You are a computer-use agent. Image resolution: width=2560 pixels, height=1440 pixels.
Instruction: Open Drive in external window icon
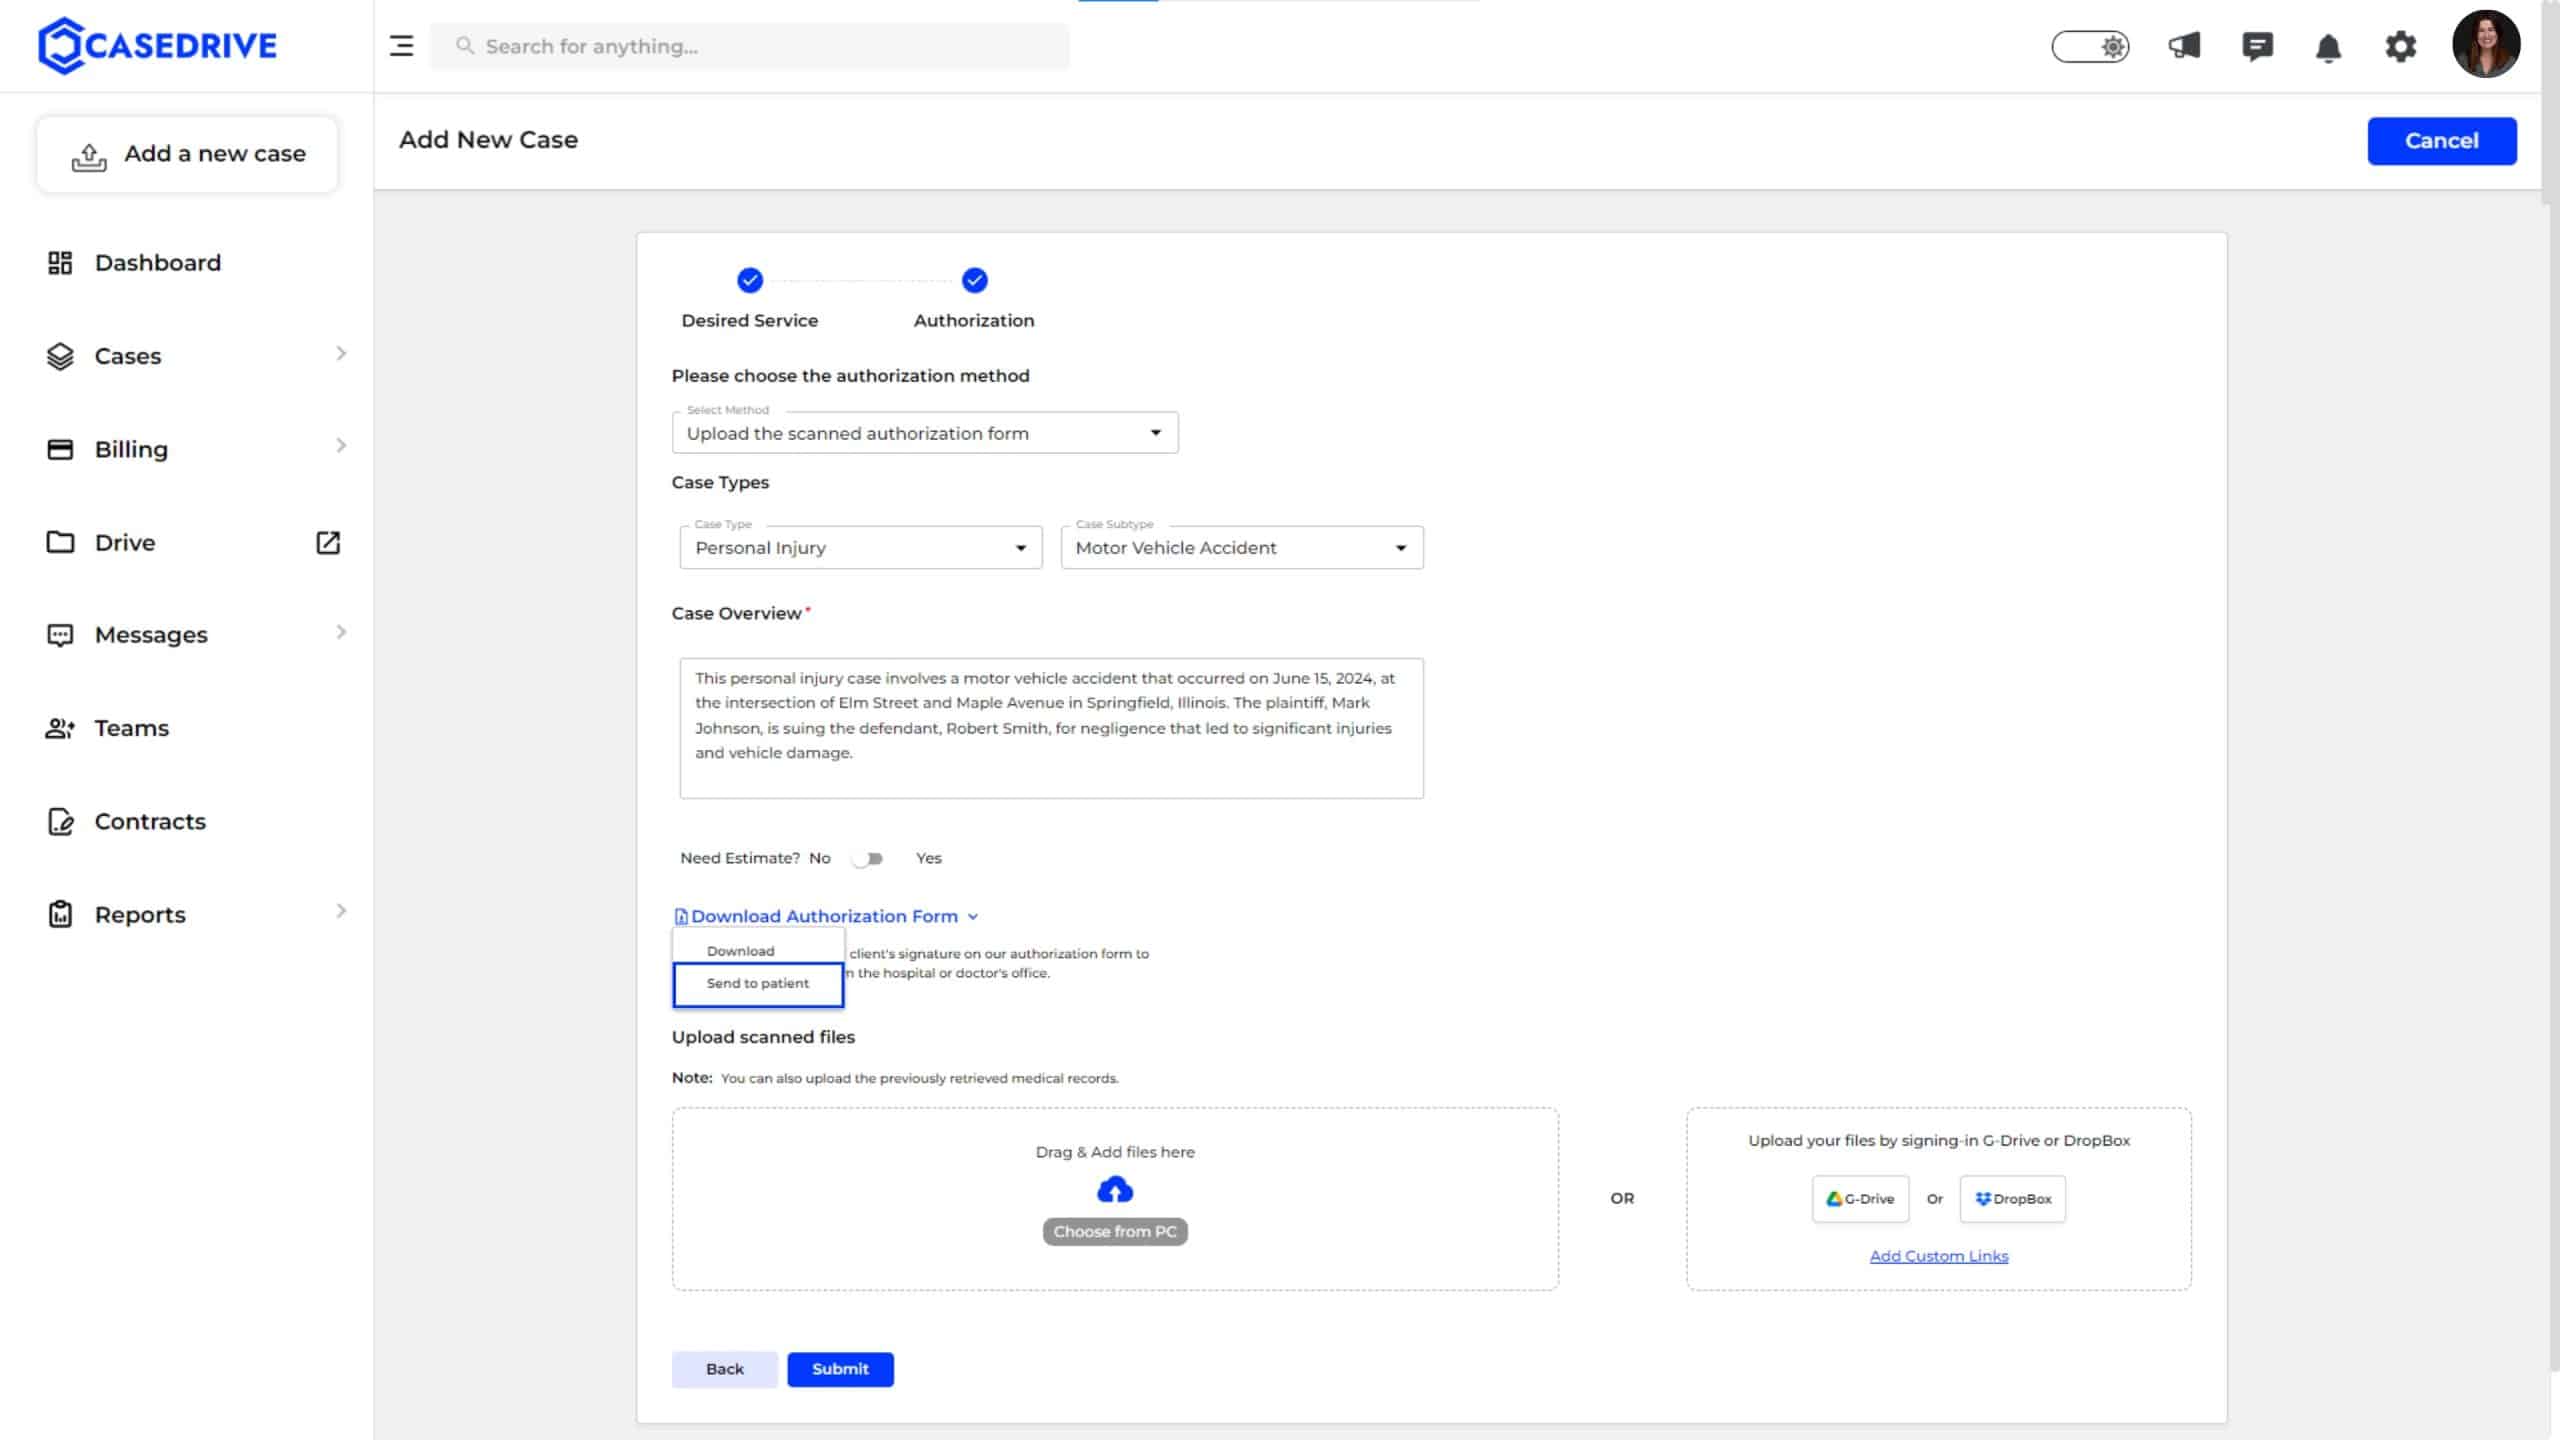click(x=328, y=542)
